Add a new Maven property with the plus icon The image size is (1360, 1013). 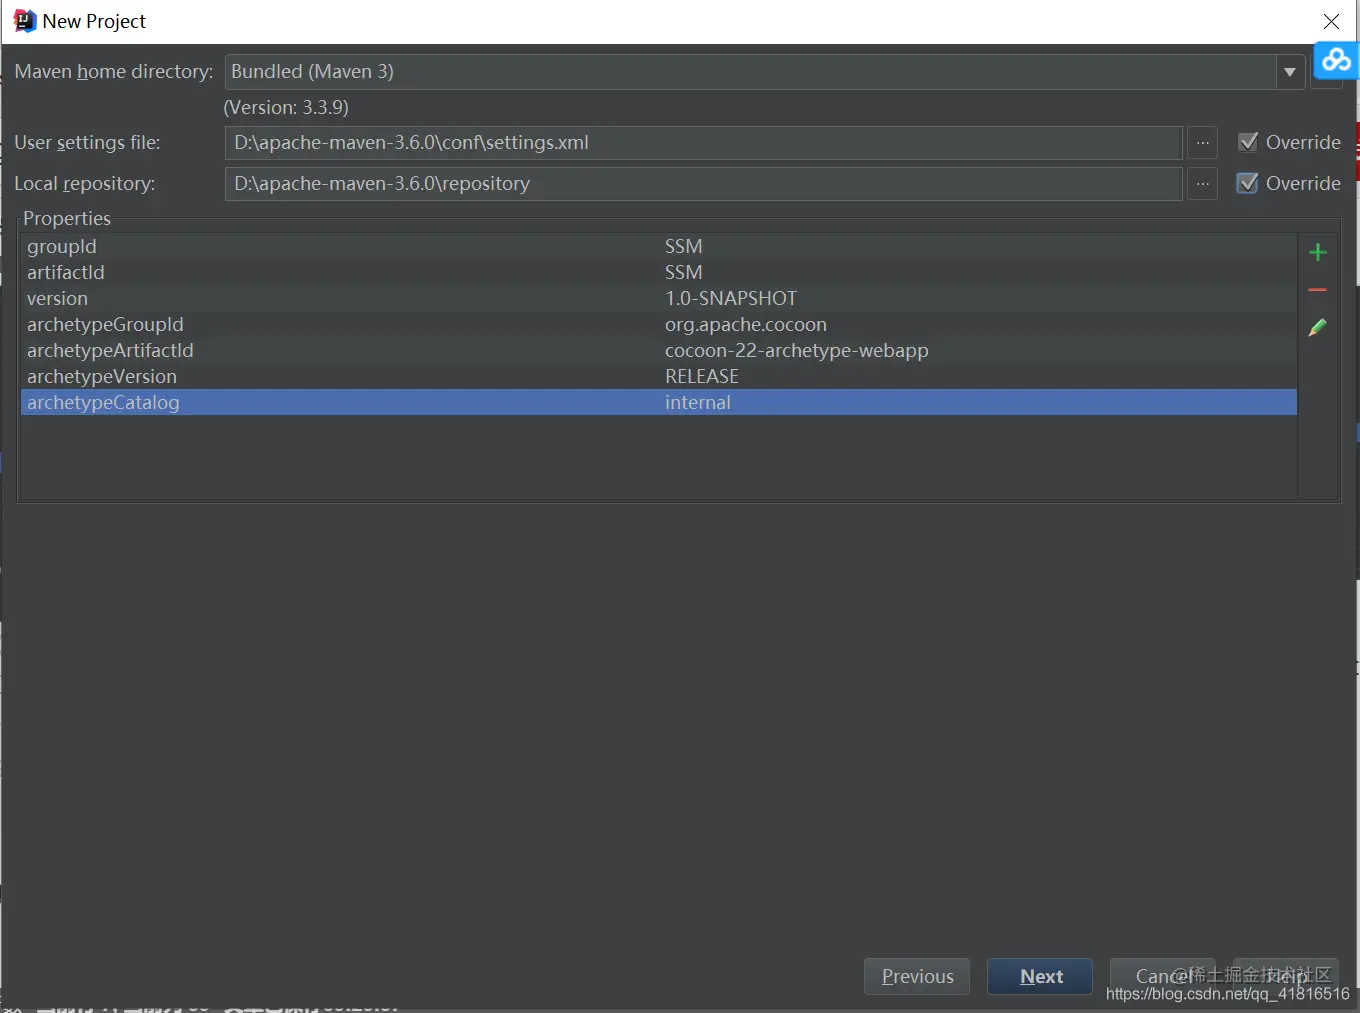(1317, 252)
